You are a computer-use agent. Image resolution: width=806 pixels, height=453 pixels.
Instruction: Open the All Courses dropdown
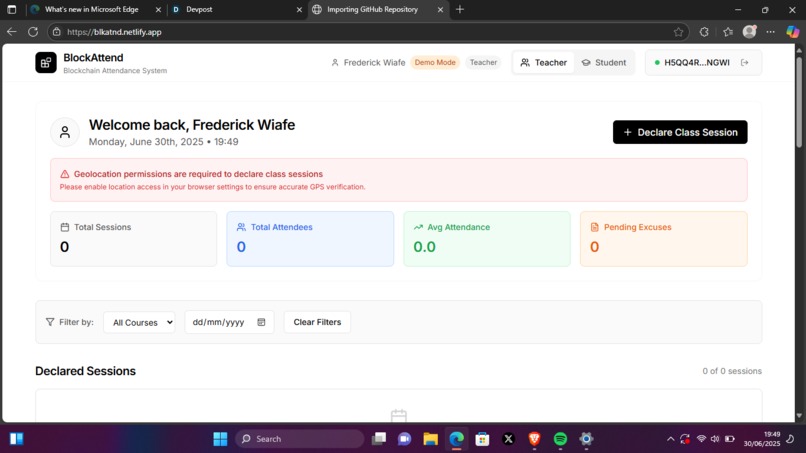139,322
